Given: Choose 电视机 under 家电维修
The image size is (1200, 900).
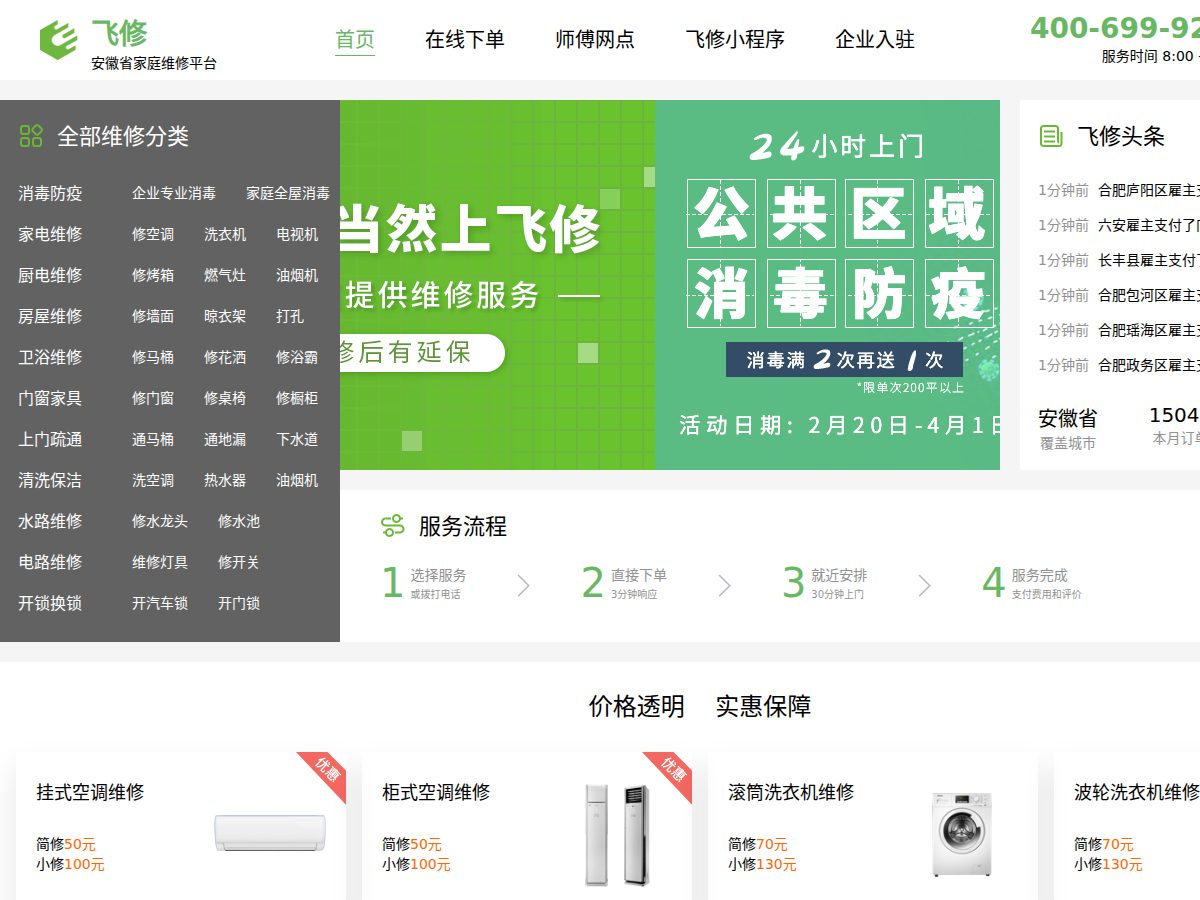Looking at the screenshot, I should pos(297,234).
